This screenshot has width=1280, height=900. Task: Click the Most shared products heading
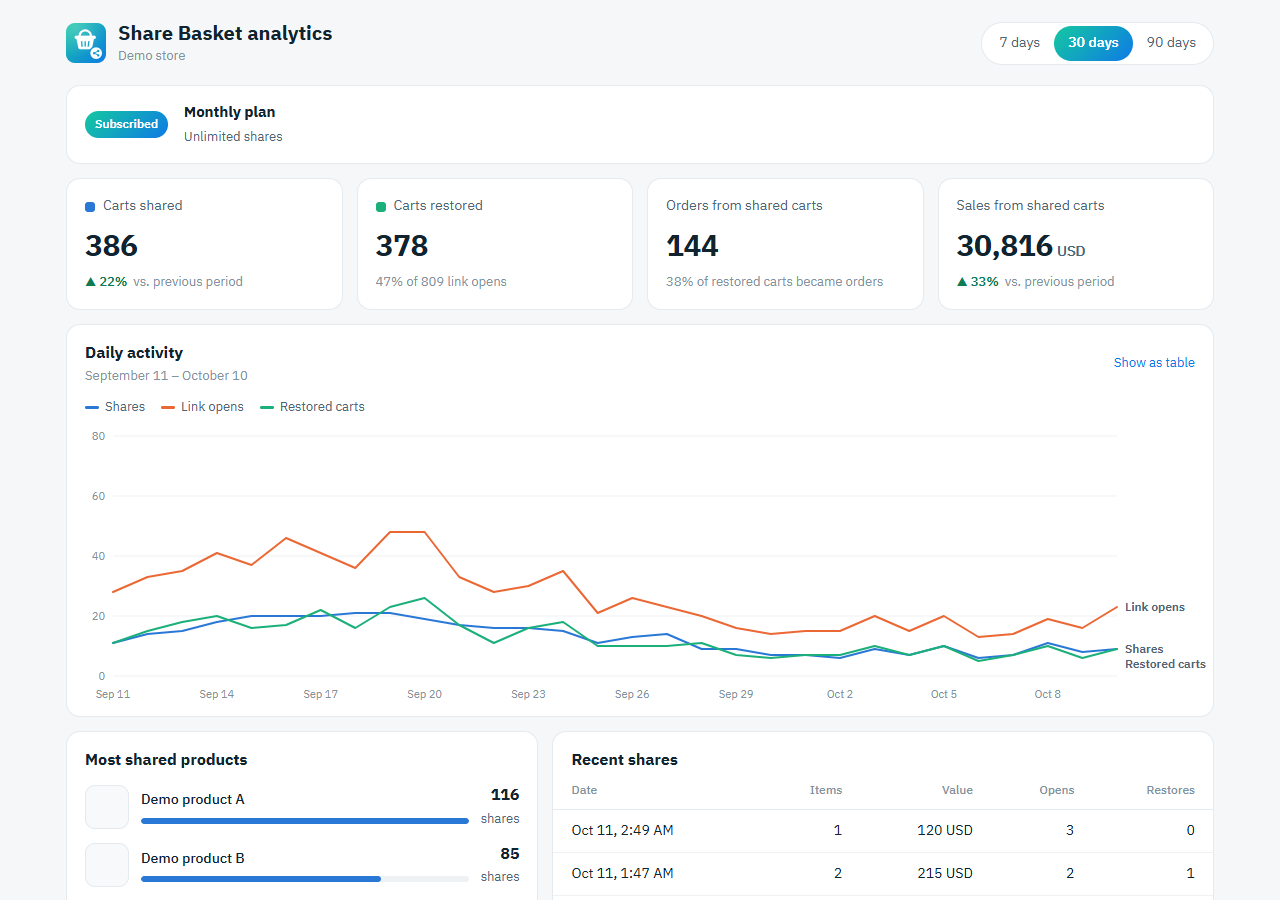pyautogui.click(x=166, y=760)
